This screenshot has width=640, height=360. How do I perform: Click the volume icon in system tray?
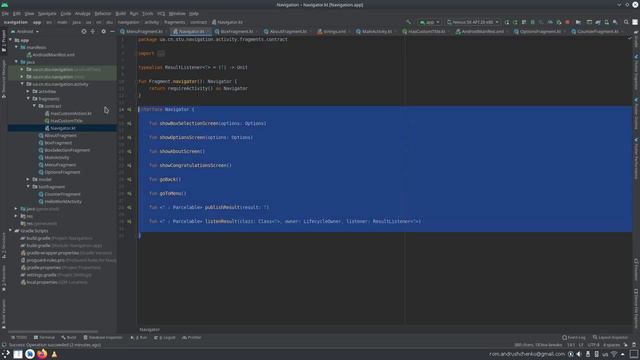pos(579,354)
